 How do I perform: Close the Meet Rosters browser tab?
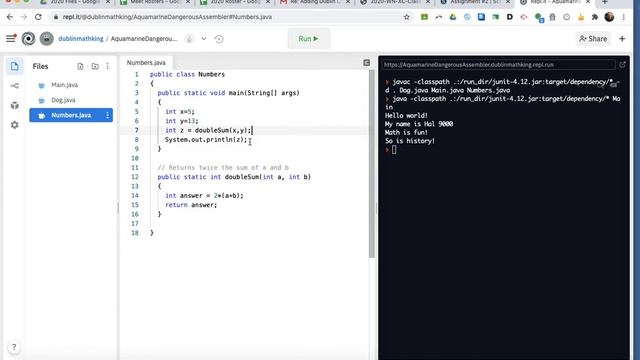(188, 2)
